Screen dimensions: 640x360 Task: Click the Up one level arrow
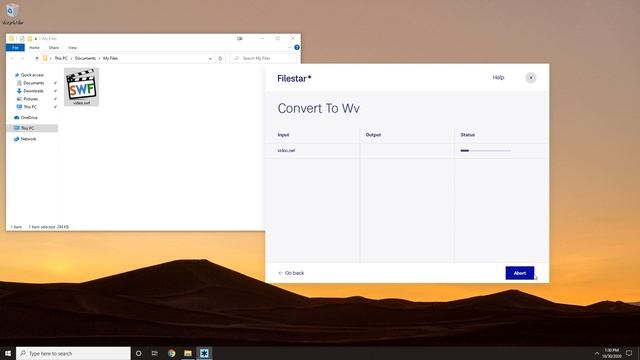(37, 58)
